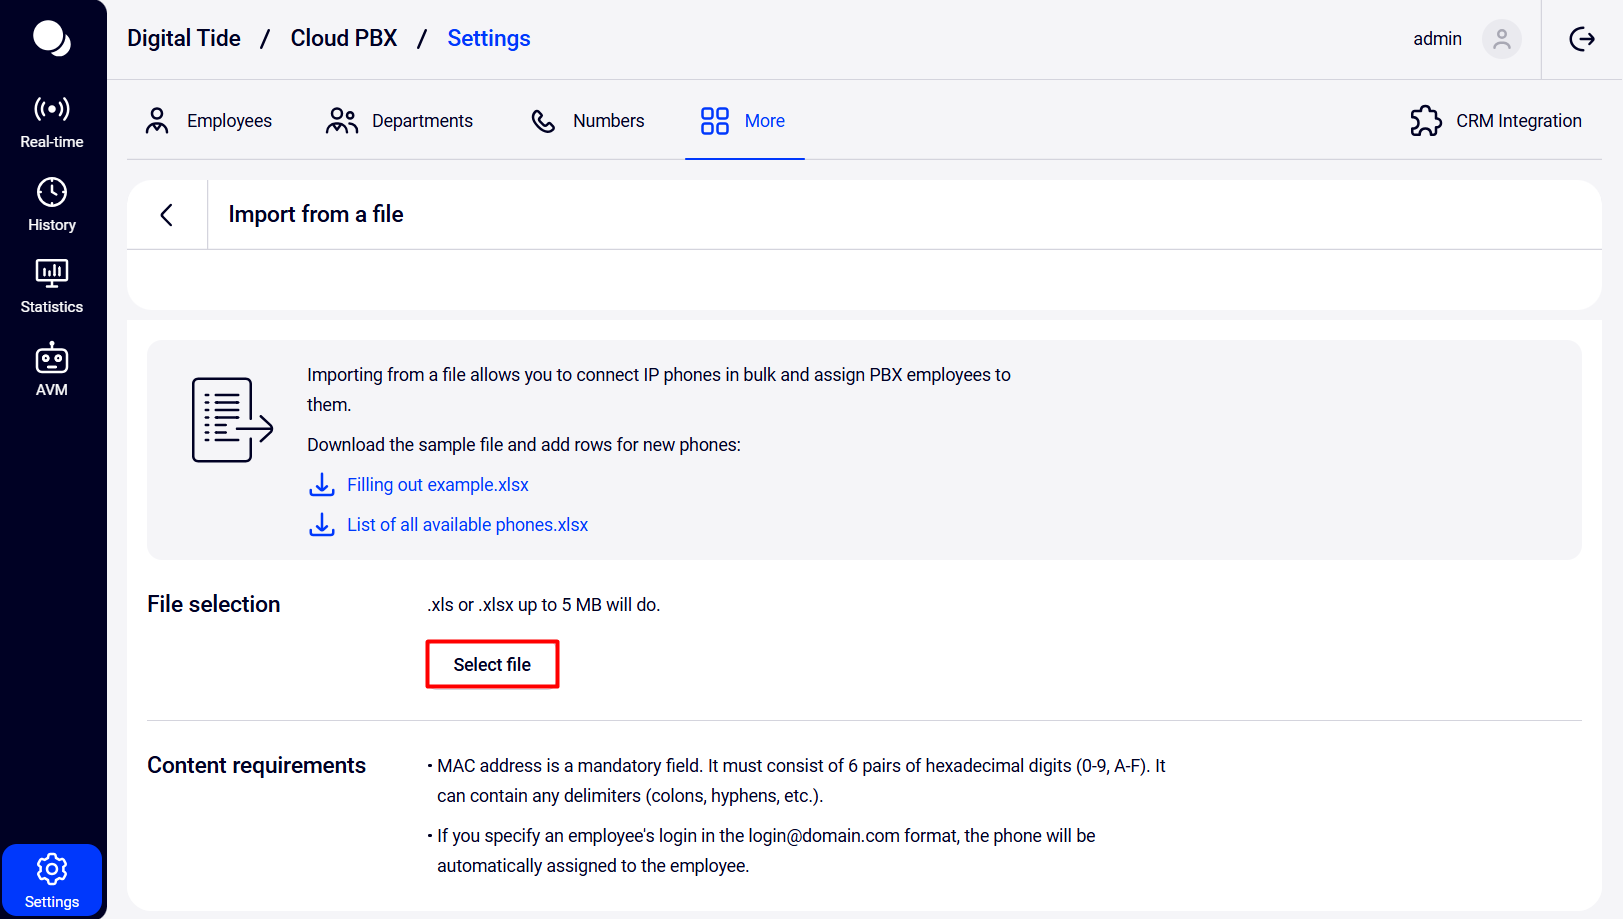Viewport: 1623px width, 919px height.
Task: Open the Numbers tab
Action: pyautogui.click(x=588, y=121)
